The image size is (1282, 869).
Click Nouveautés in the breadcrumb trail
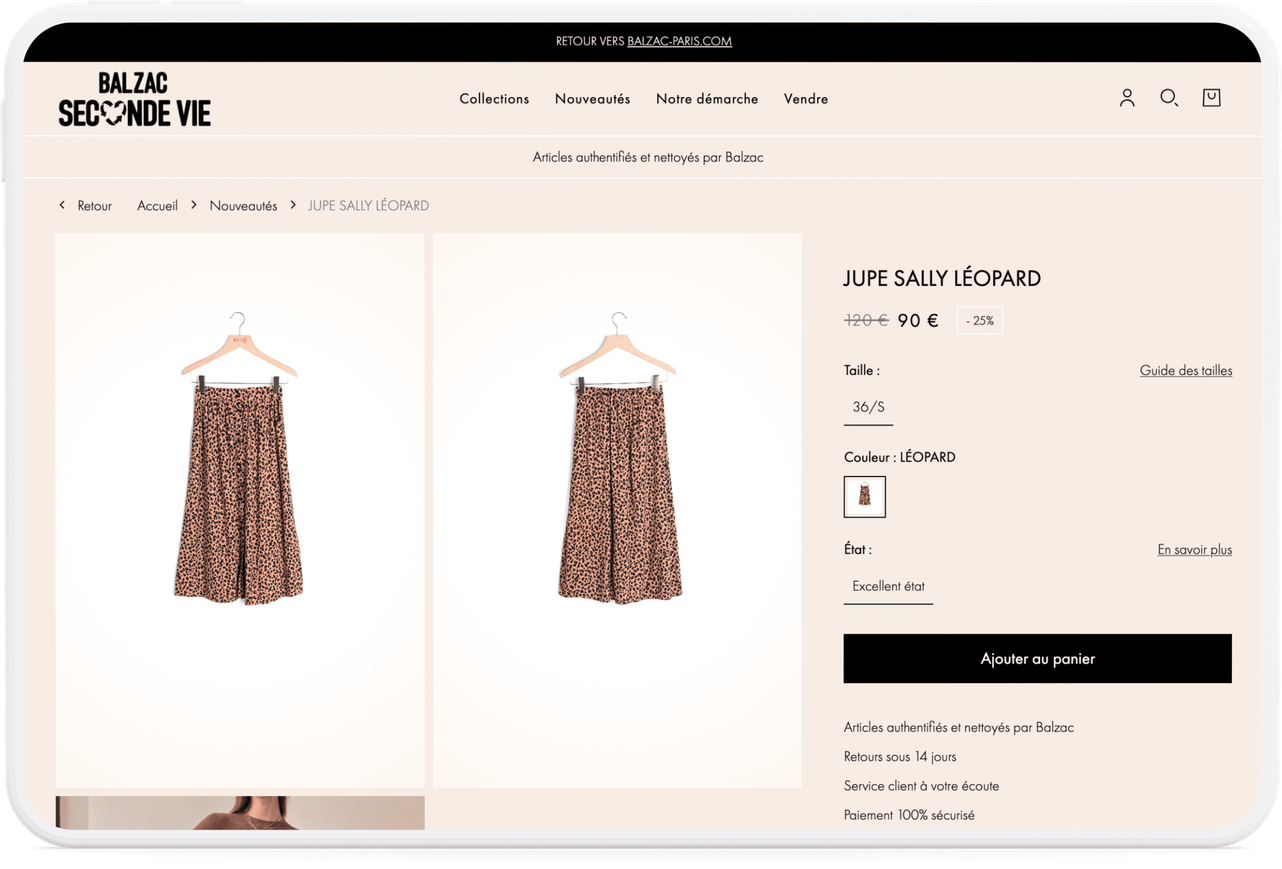tap(243, 205)
